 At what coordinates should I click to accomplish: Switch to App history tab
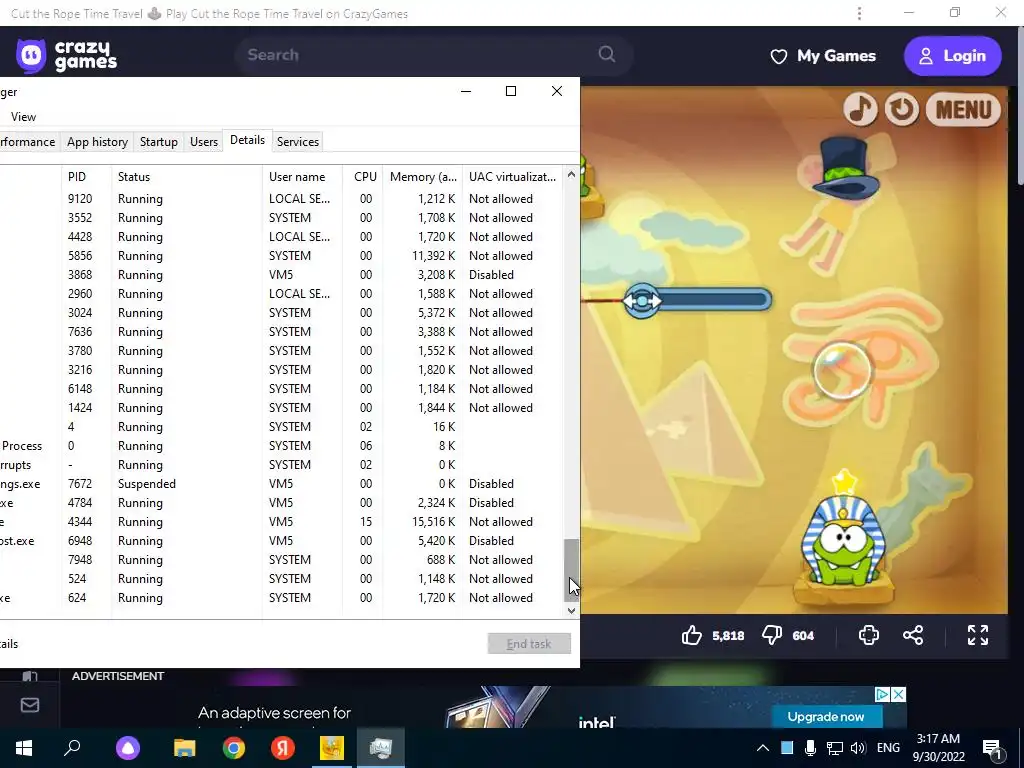(x=97, y=142)
